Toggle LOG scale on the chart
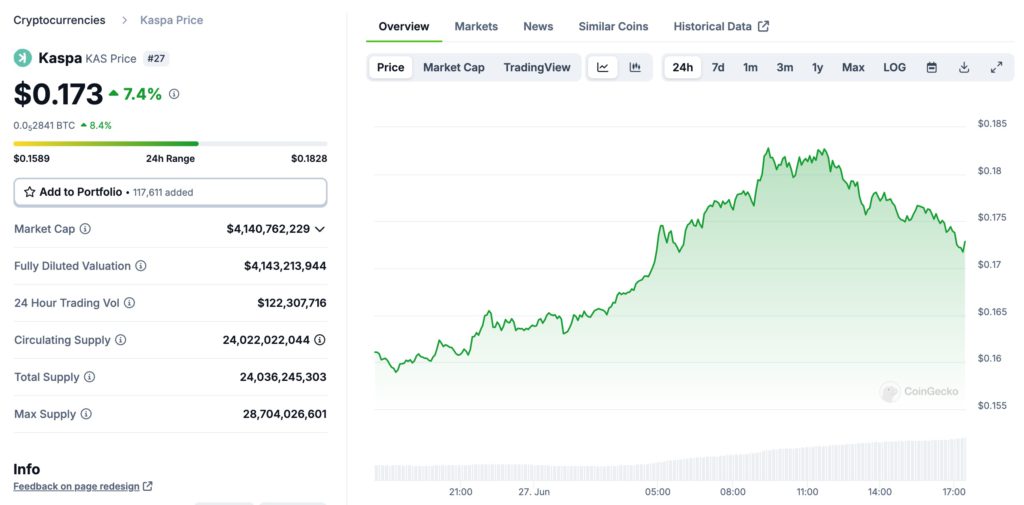The image size is (1024, 505). (894, 67)
